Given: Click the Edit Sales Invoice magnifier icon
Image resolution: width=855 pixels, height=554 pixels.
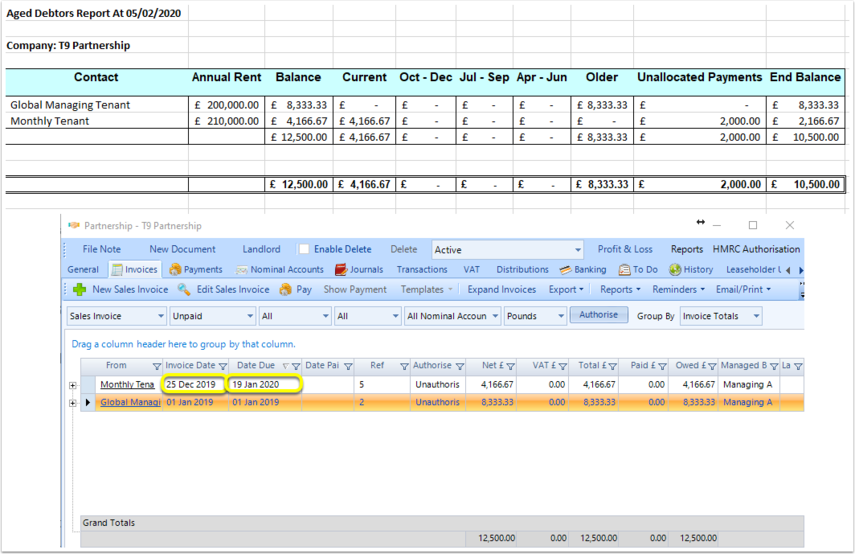Looking at the screenshot, I should pos(184,290).
